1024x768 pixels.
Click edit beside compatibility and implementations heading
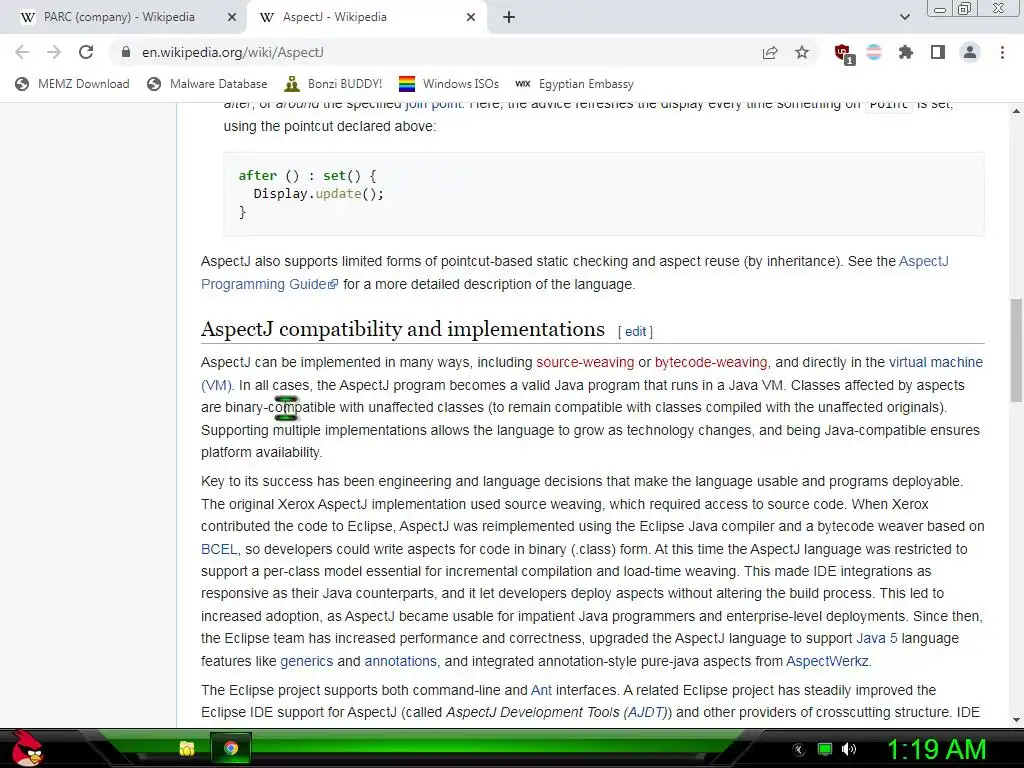pyautogui.click(x=635, y=332)
